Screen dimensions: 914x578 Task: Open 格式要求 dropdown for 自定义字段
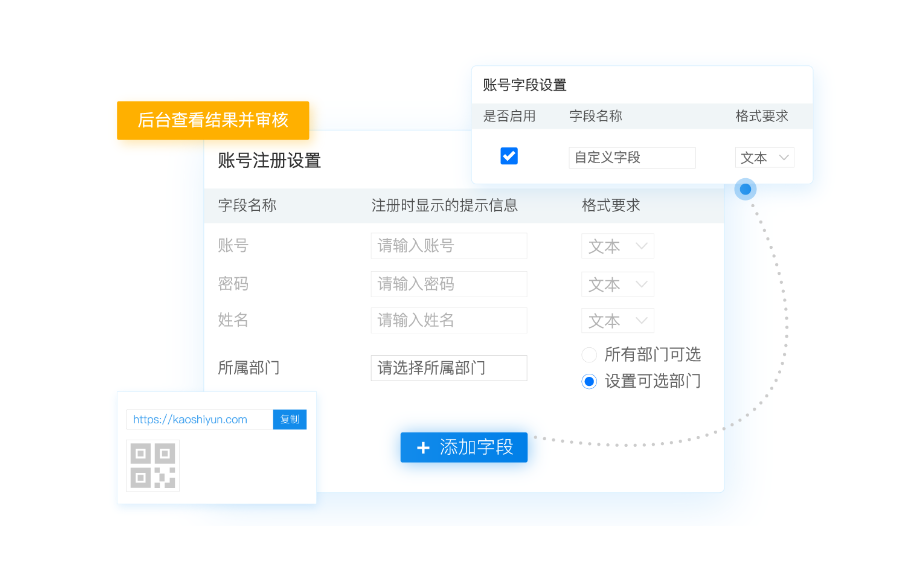pos(765,158)
